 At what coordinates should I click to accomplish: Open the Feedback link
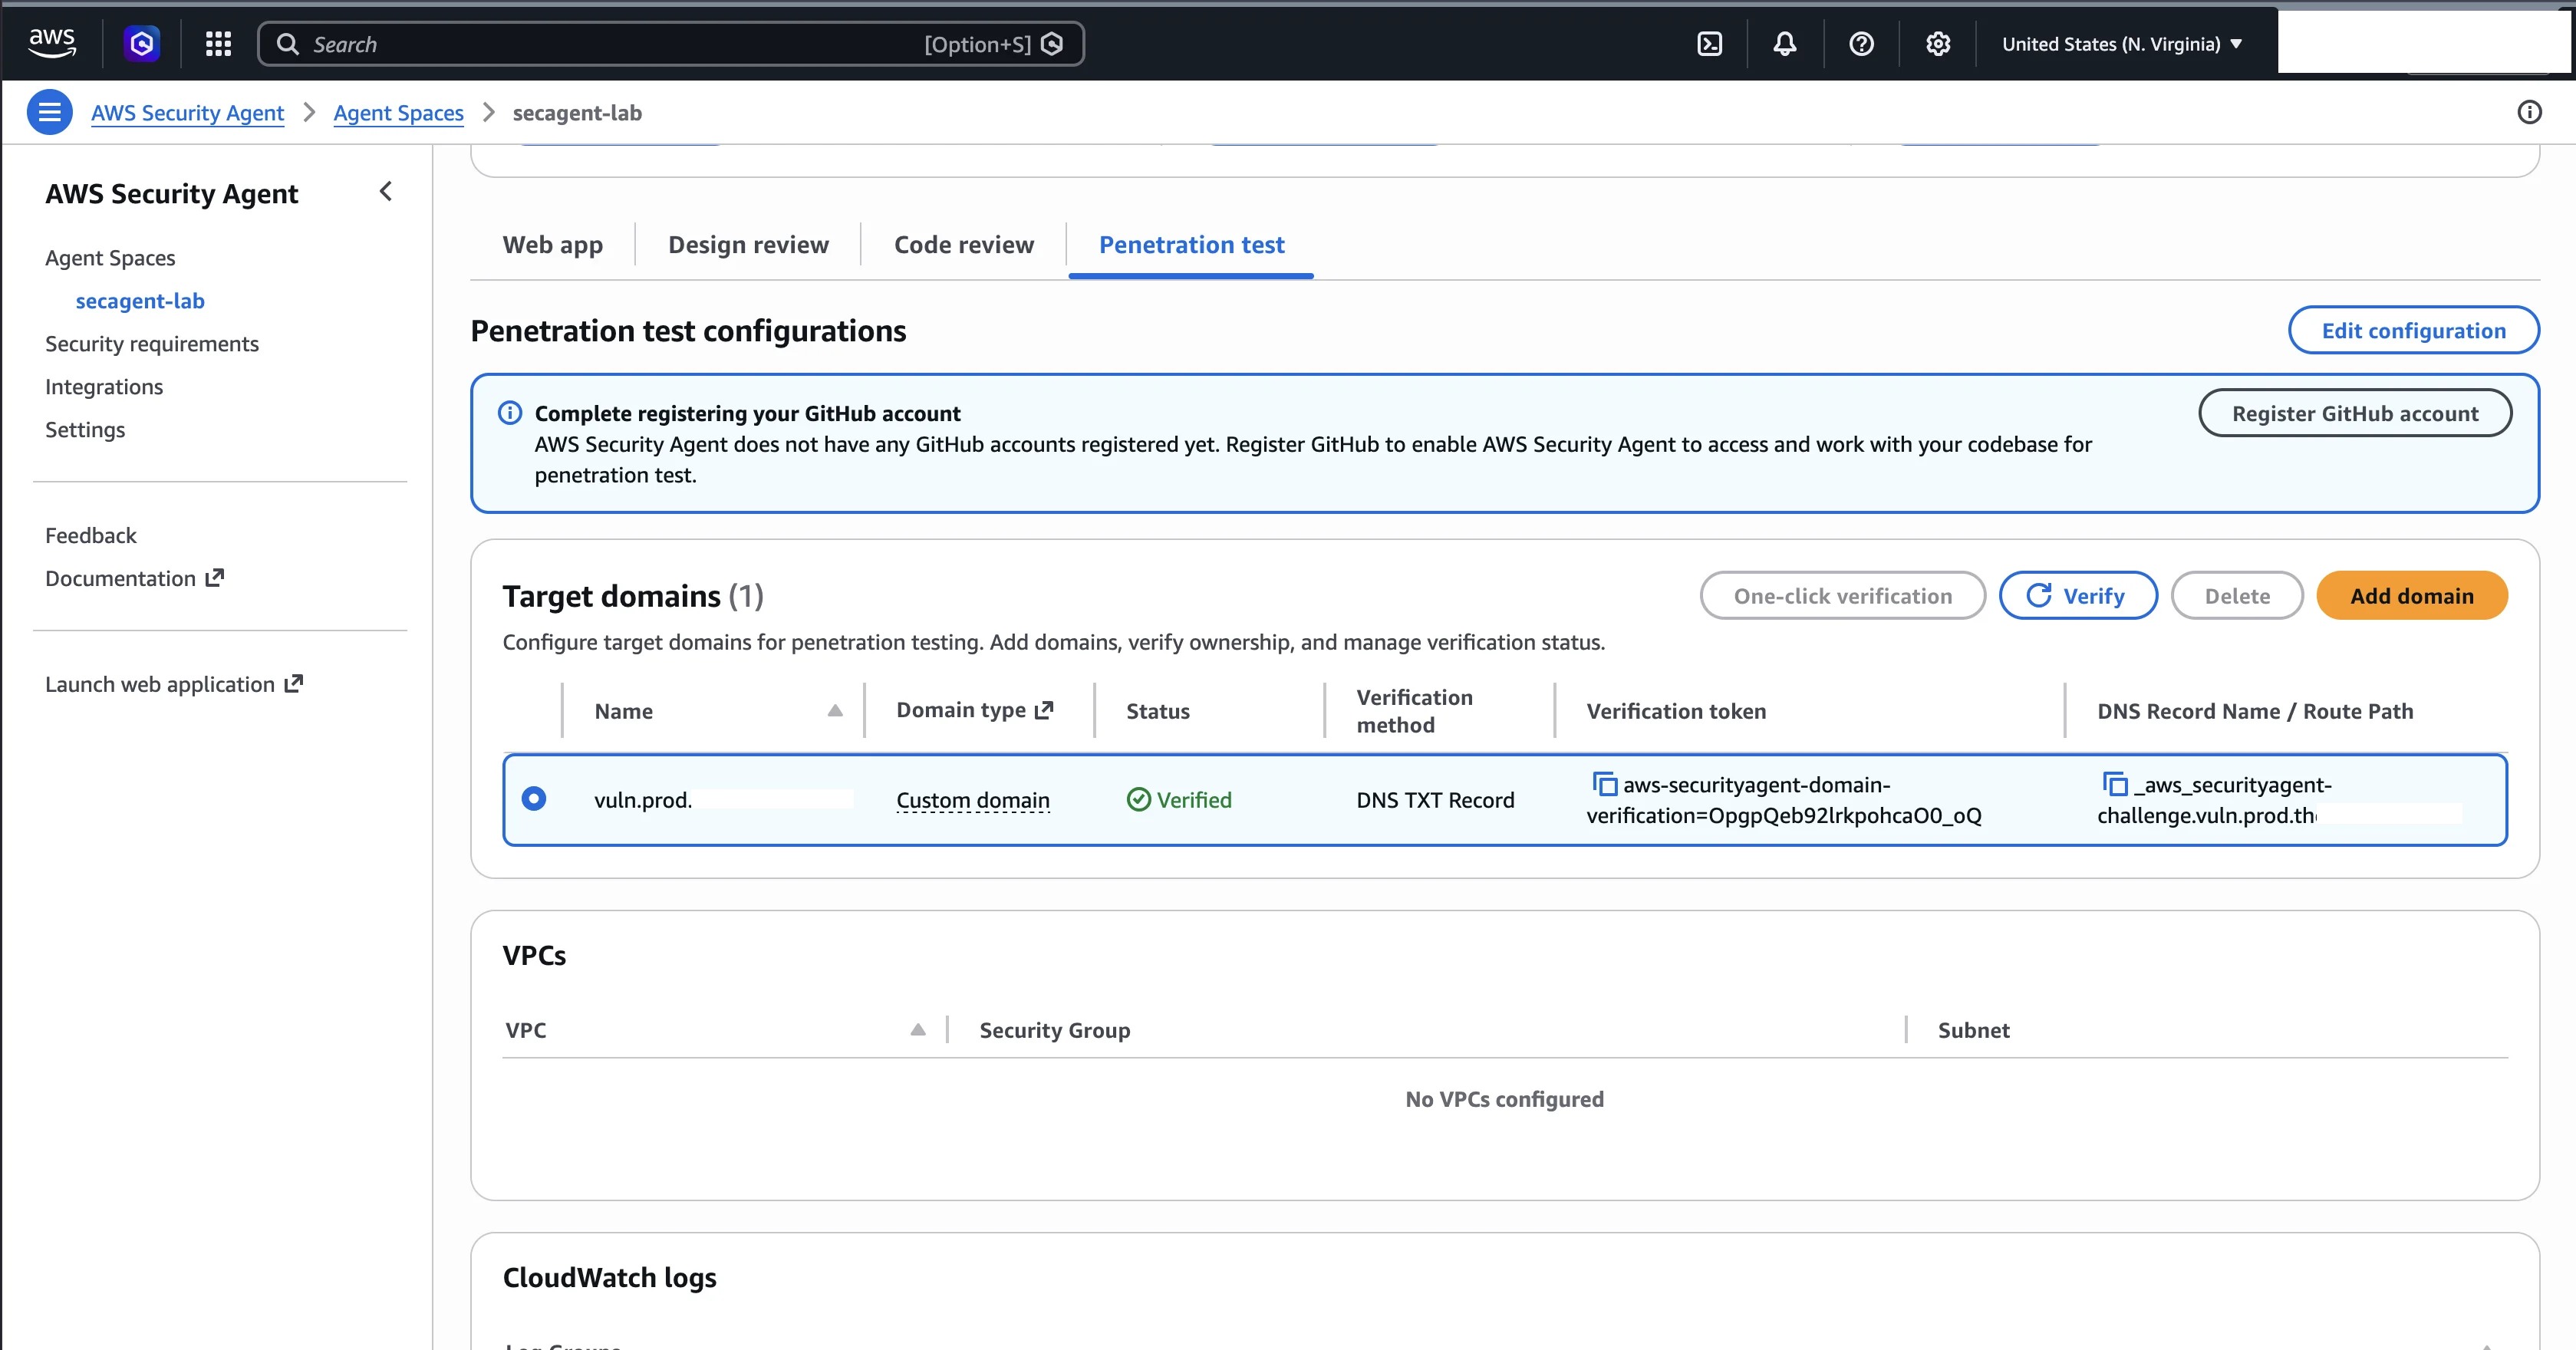(91, 536)
